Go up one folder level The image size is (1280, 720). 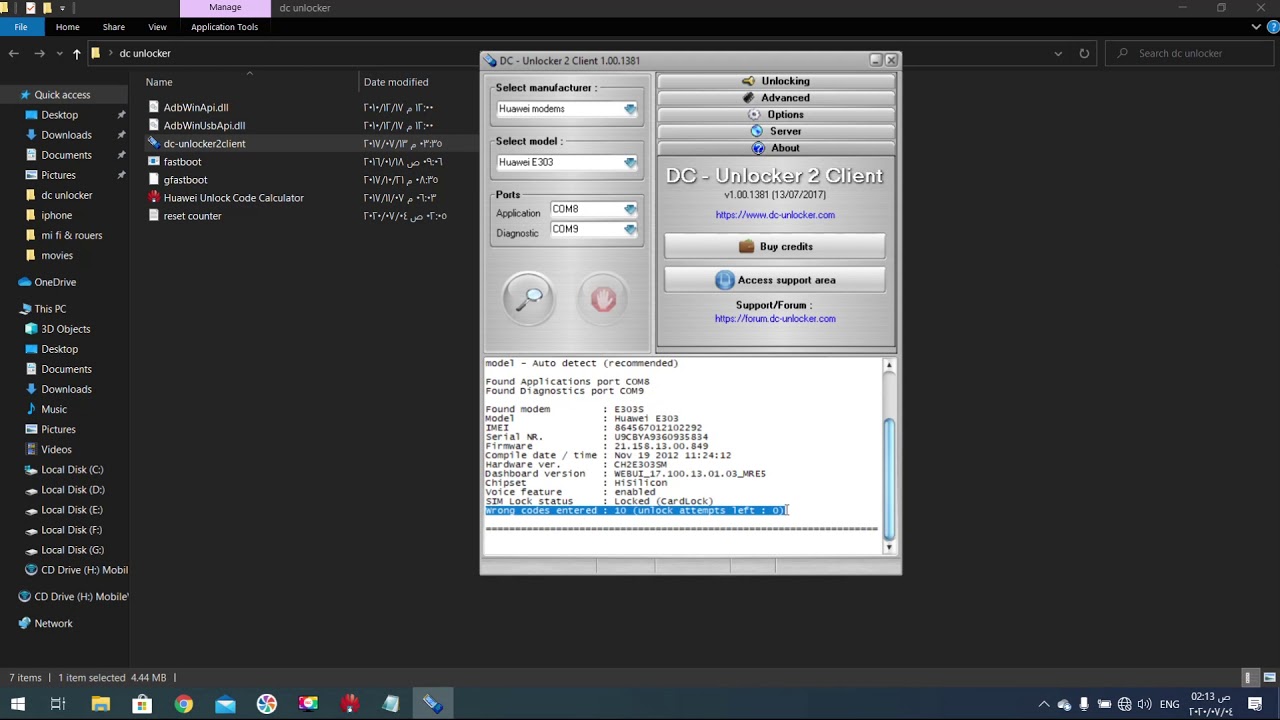click(x=76, y=53)
